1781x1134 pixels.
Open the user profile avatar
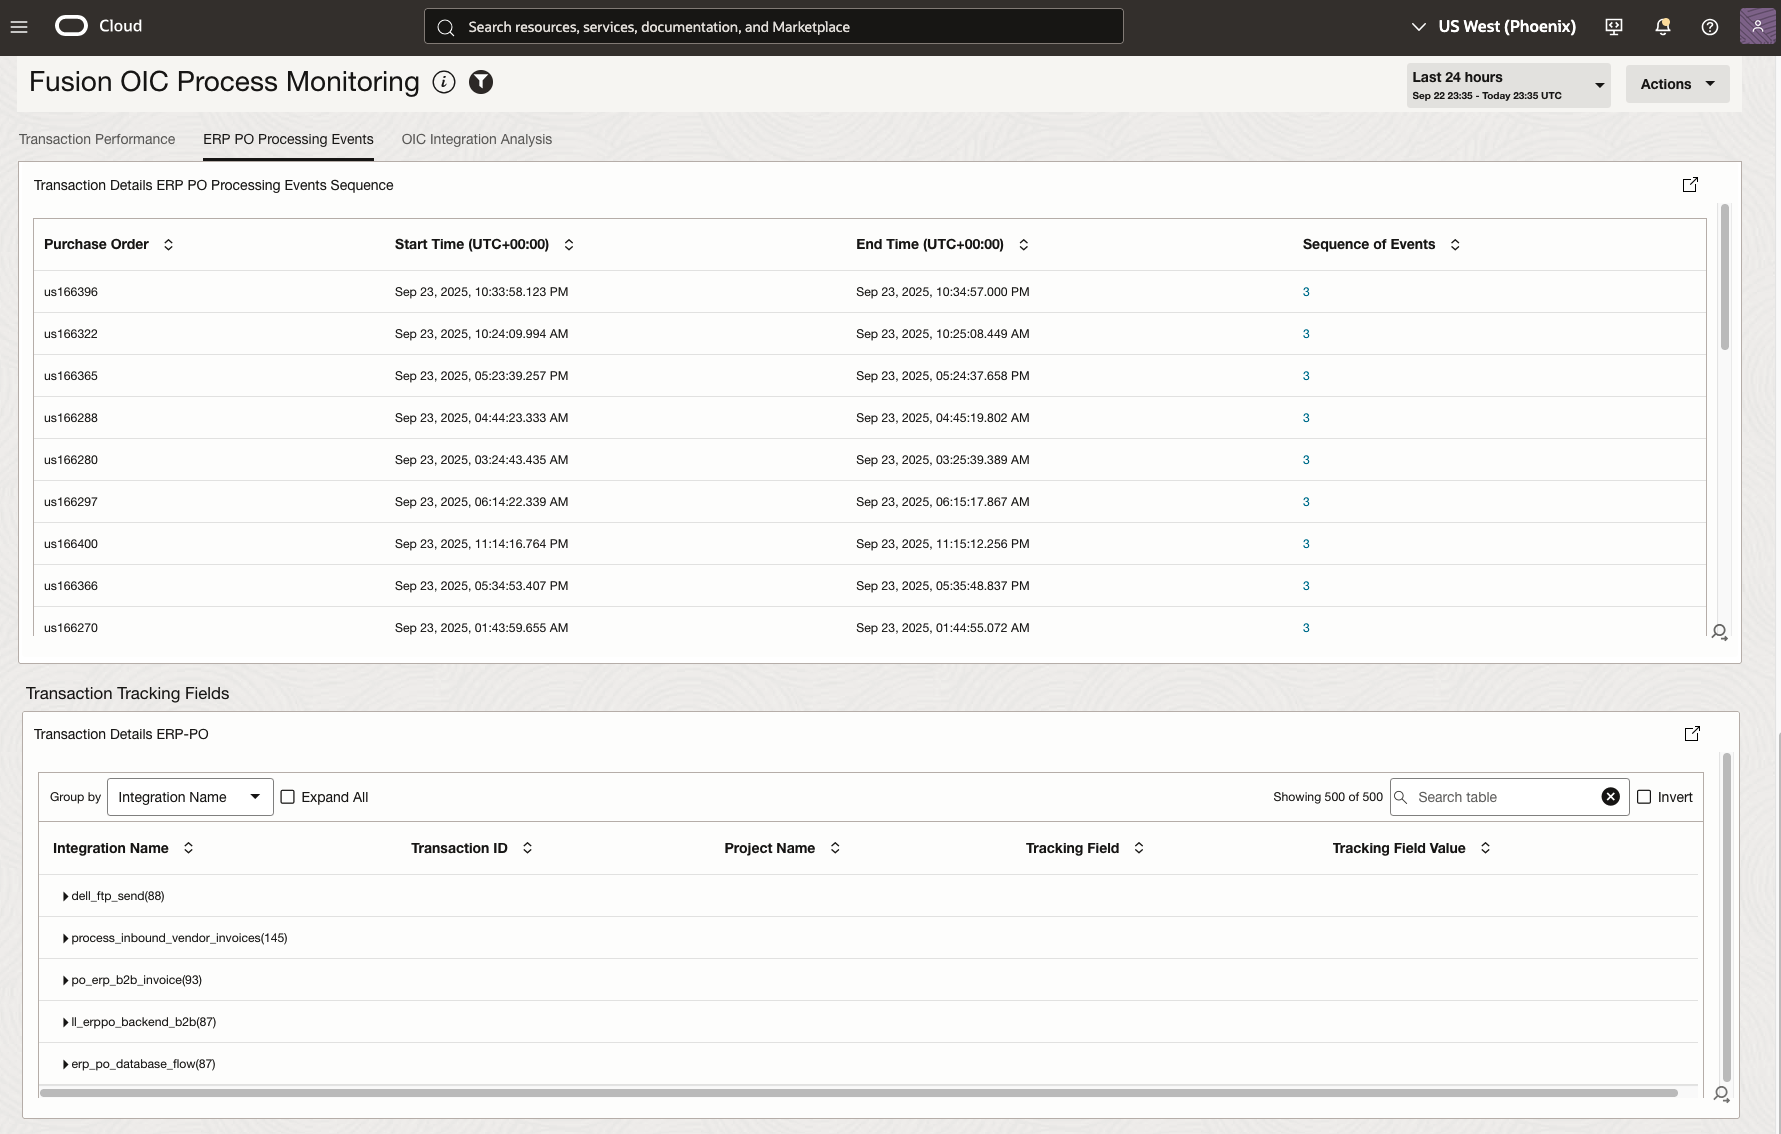pyautogui.click(x=1757, y=27)
